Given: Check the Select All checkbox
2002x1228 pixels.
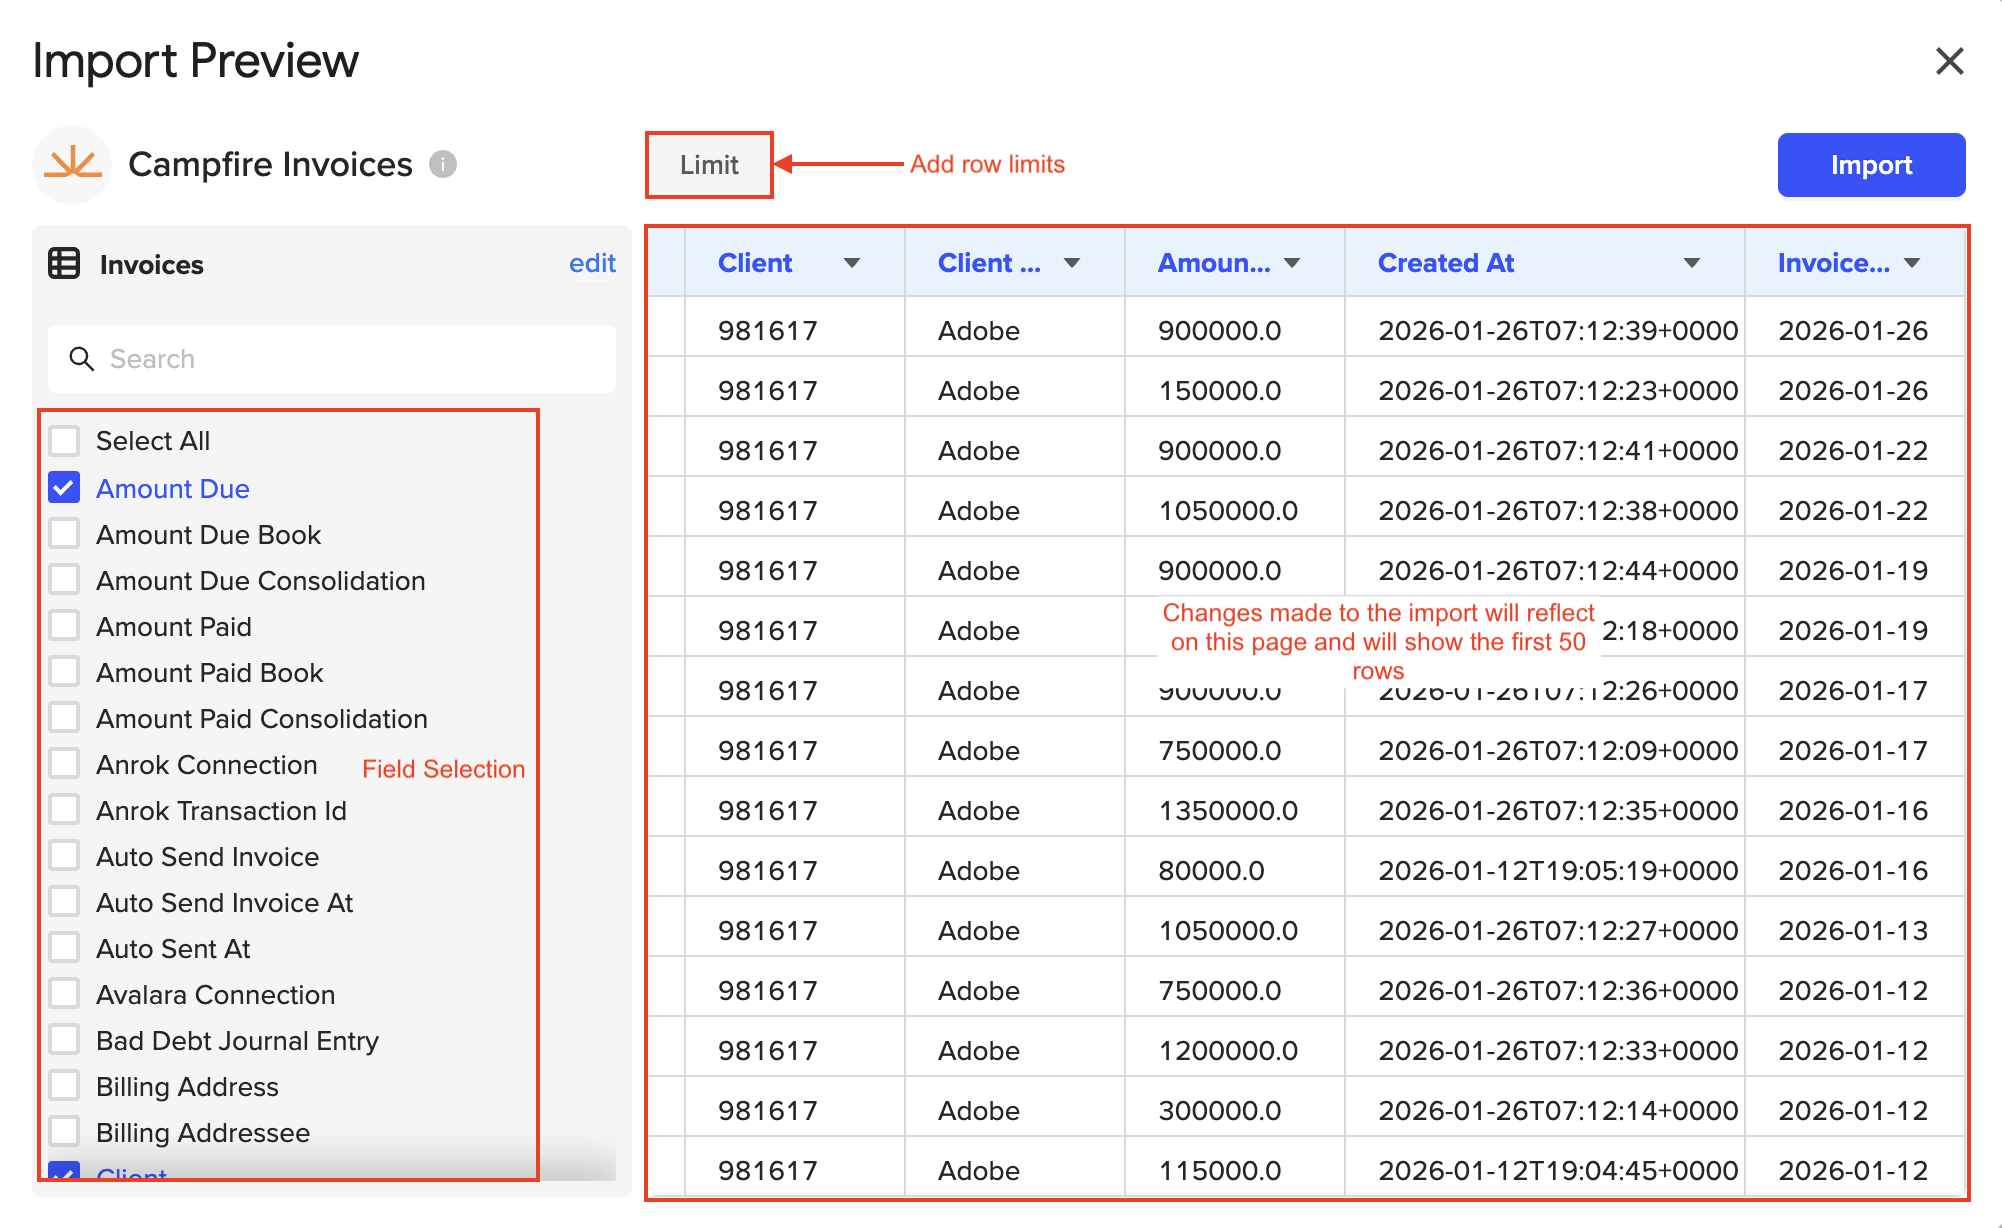Looking at the screenshot, I should coord(65,441).
